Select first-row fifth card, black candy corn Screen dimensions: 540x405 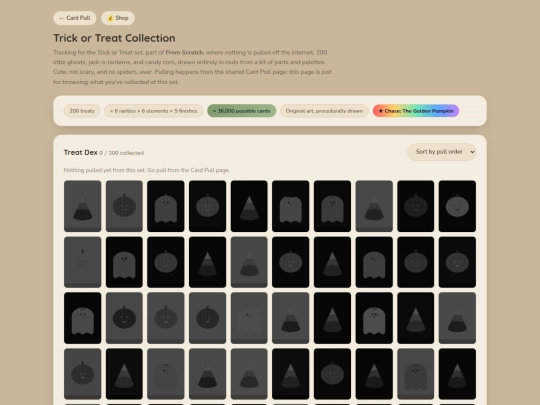[249, 206]
